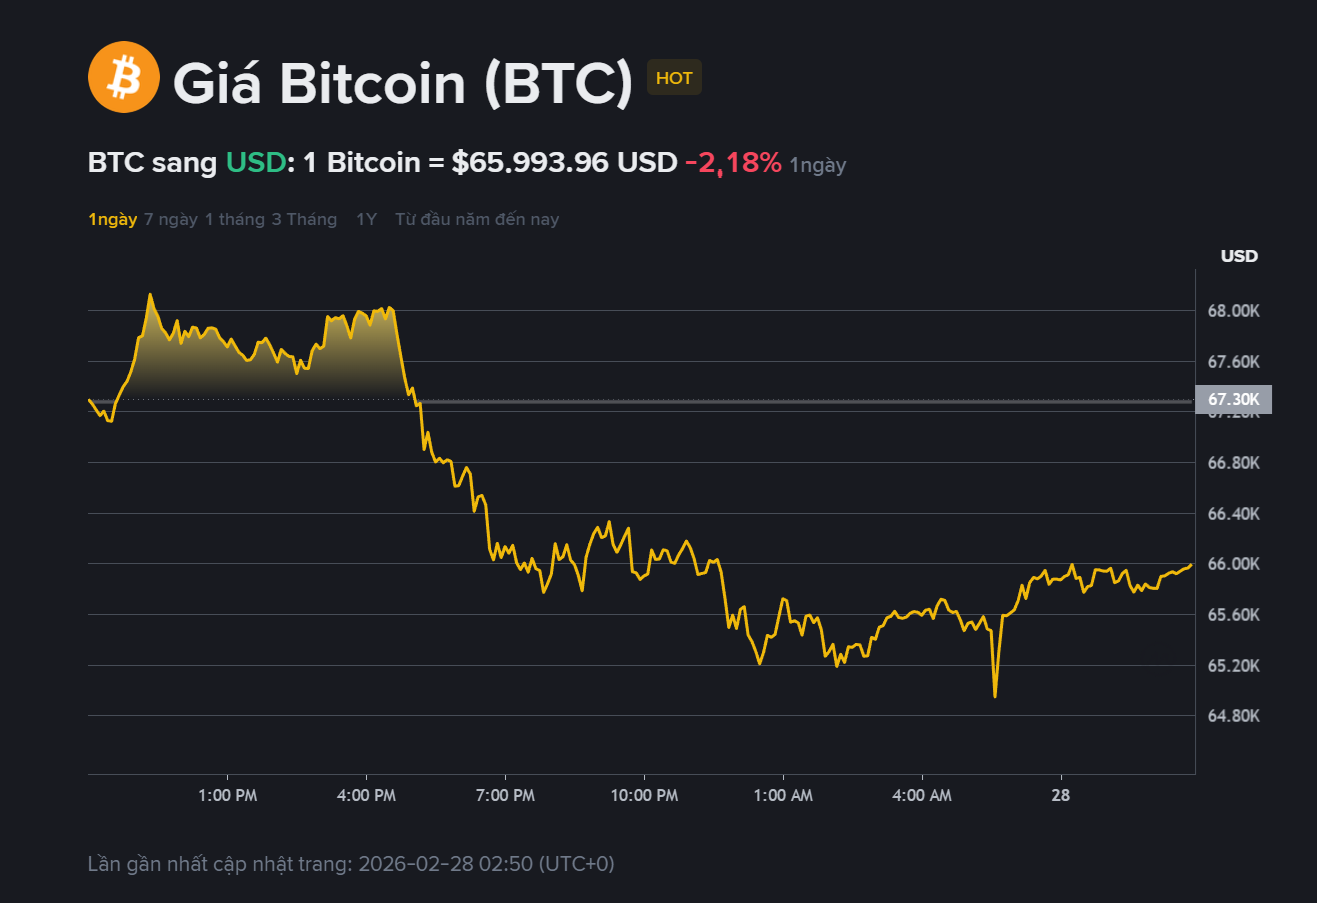The image size is (1317, 903).
Task: Click the orange Bitcoin logo icon
Action: pos(124,77)
